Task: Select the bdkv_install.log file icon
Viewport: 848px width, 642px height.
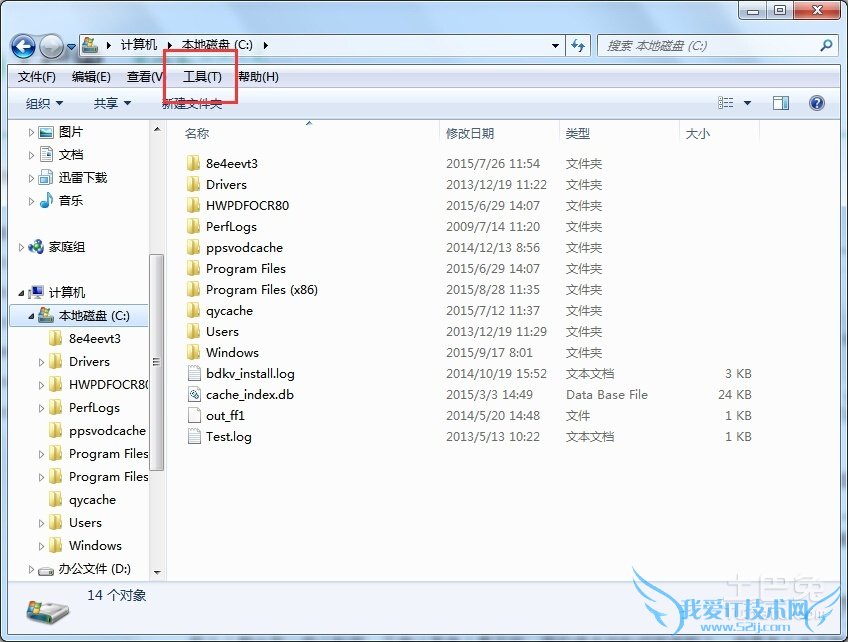Action: [194, 374]
